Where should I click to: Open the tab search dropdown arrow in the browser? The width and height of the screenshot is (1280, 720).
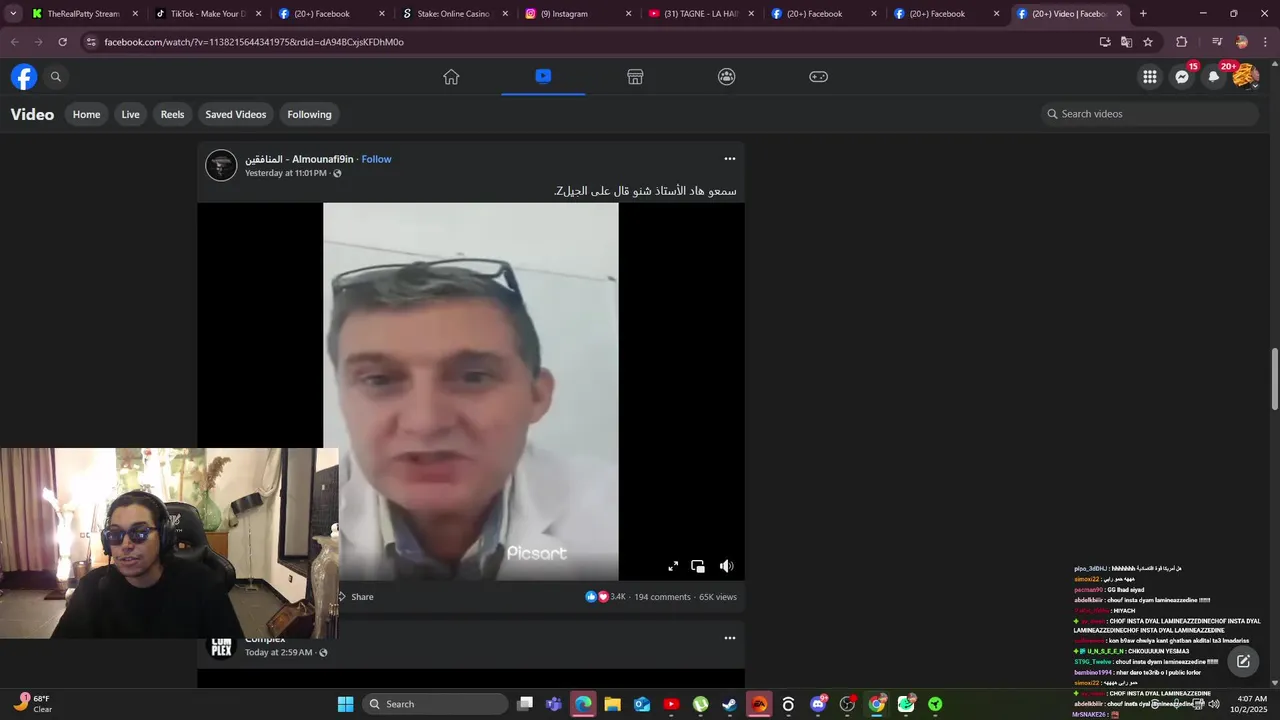(13, 14)
